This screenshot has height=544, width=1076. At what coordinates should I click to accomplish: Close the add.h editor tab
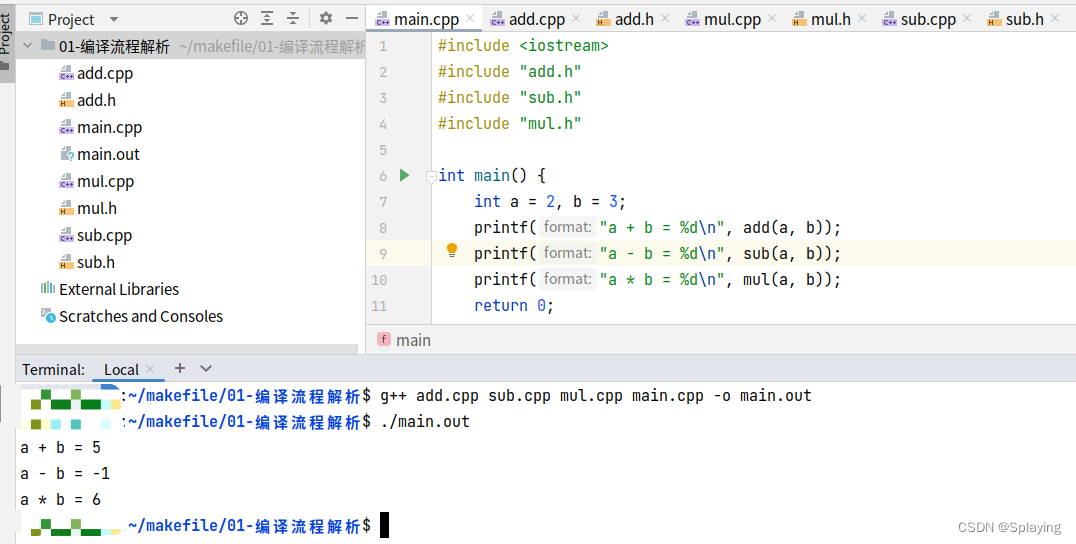[664, 19]
